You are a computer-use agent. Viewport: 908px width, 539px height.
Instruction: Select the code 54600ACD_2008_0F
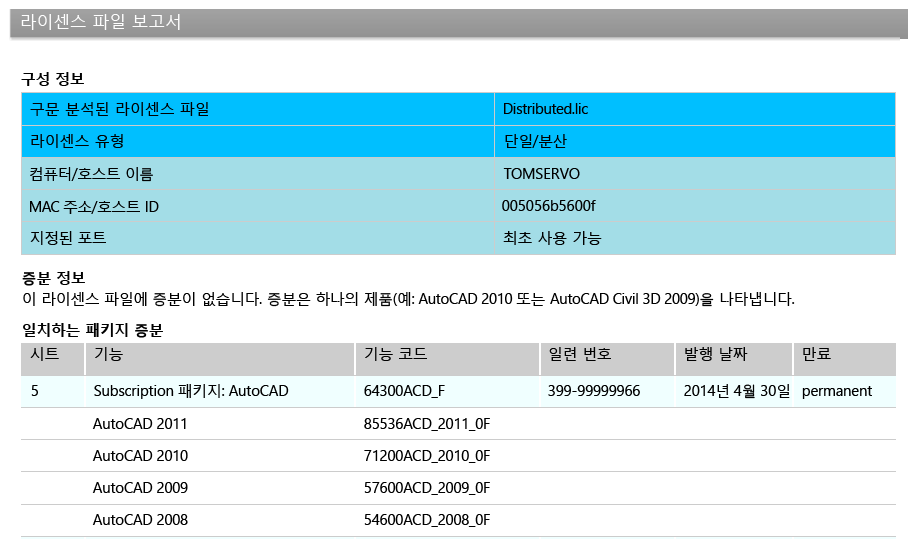427,519
